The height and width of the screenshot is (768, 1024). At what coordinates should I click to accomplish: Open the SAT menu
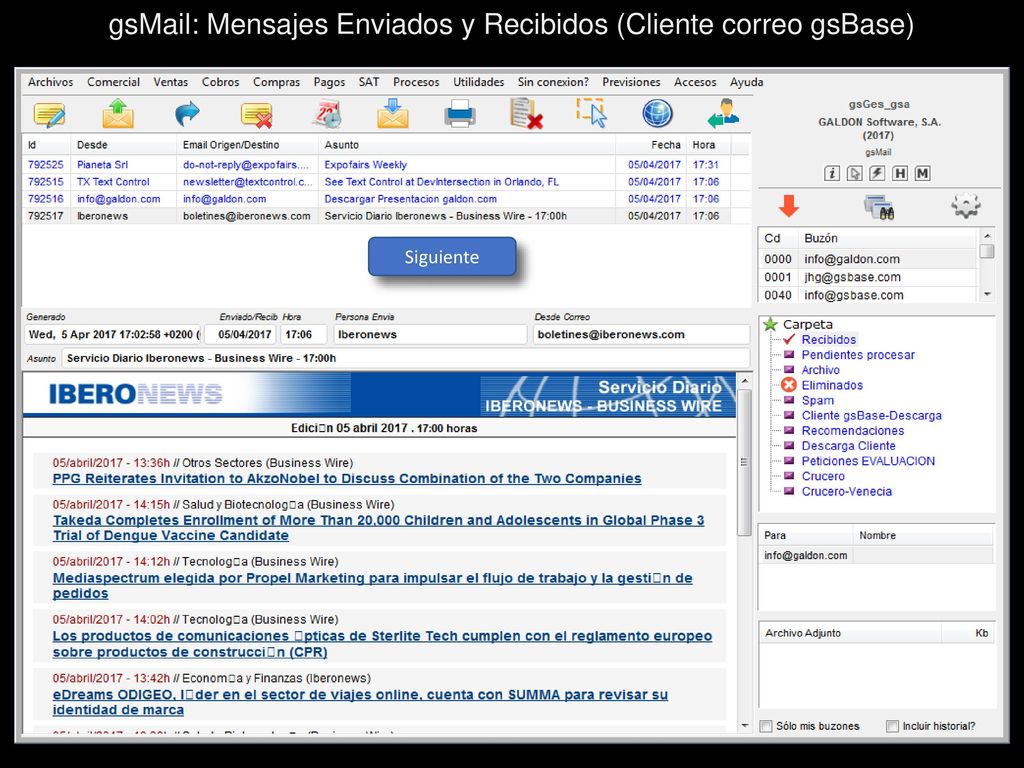point(369,82)
